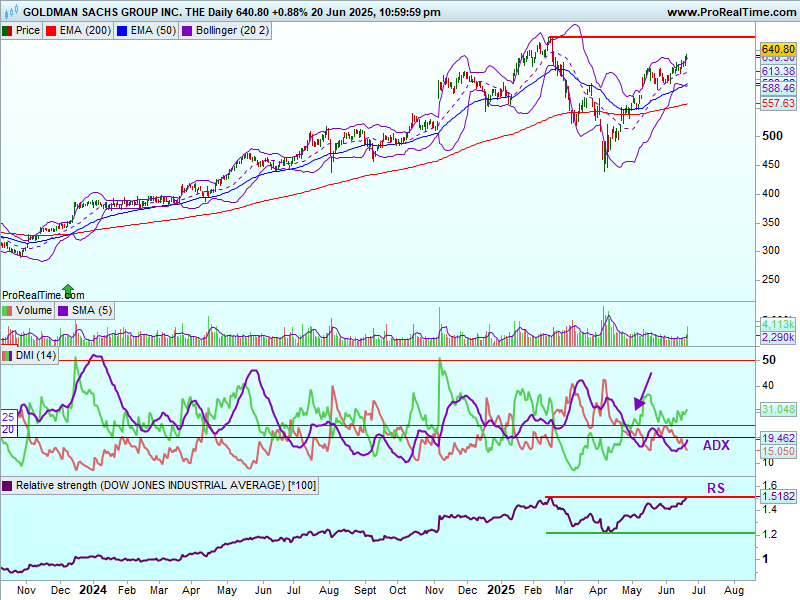Click the Volume legend bar icon
The image size is (800, 600).
pyautogui.click(x=8, y=311)
